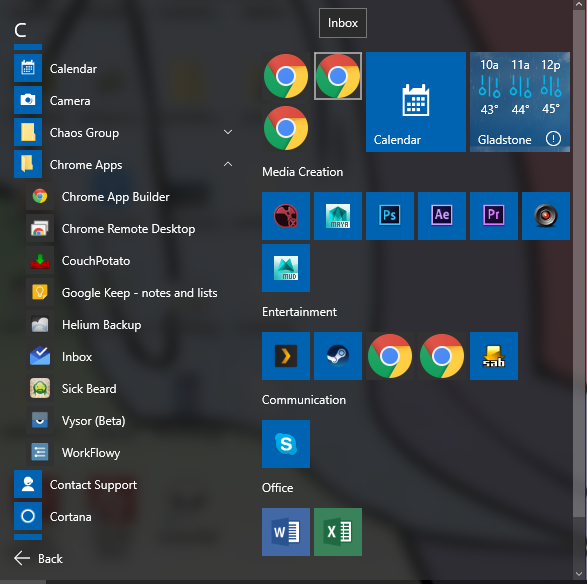Screen dimensions: 587x584
Task: Launch the Photoshop tile
Action: 390,216
